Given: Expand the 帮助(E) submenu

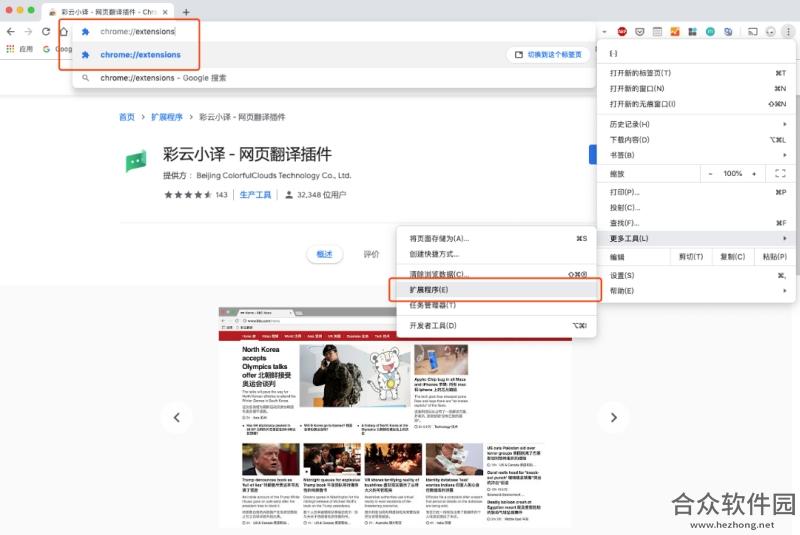Looking at the screenshot, I should coord(697,291).
